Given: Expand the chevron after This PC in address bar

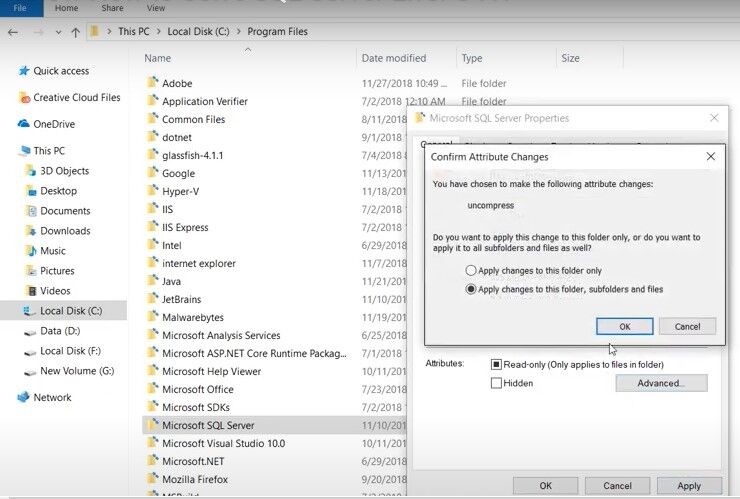Looking at the screenshot, I should [x=159, y=32].
